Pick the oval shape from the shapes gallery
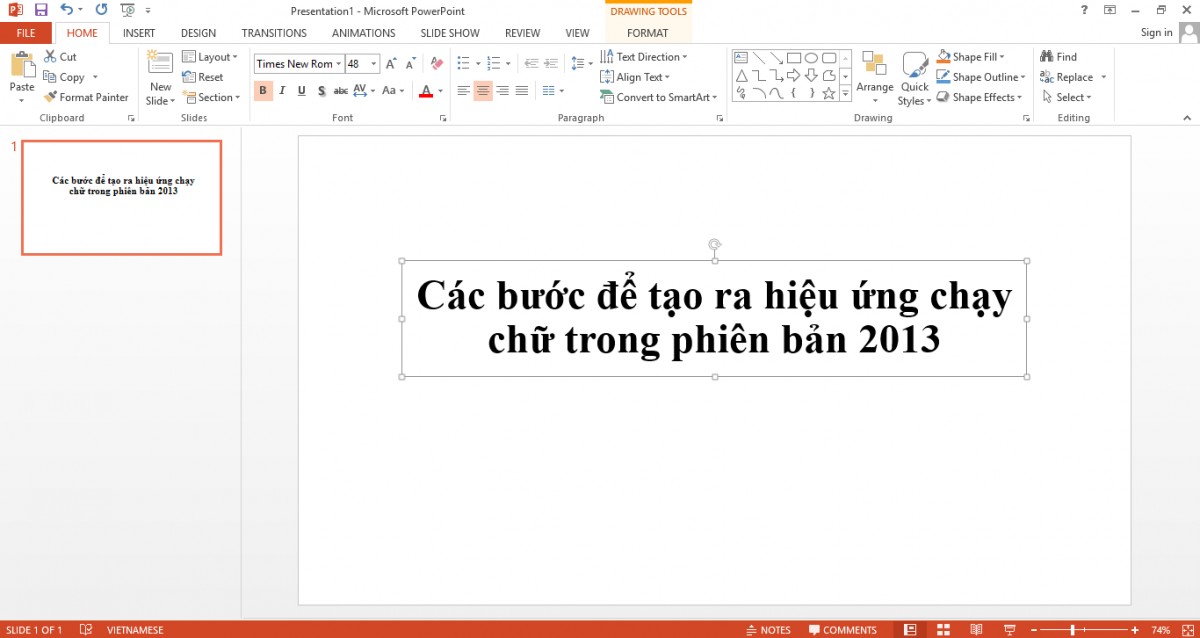The width and height of the screenshot is (1200, 638). 811,57
